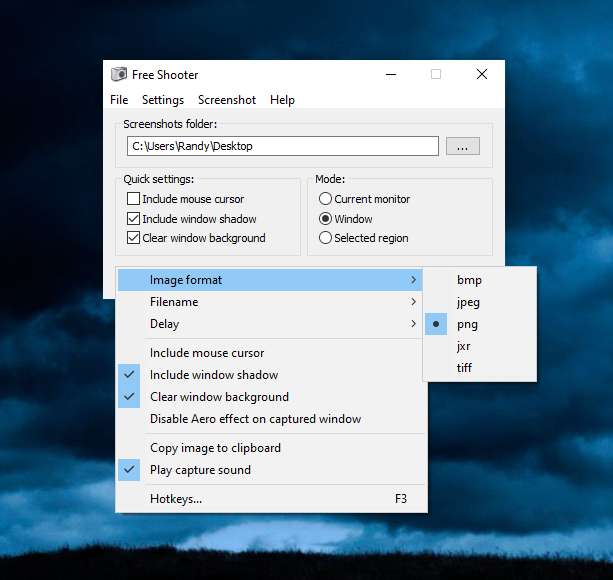Select jpeg image format
The height and width of the screenshot is (580, 613).
point(480,302)
